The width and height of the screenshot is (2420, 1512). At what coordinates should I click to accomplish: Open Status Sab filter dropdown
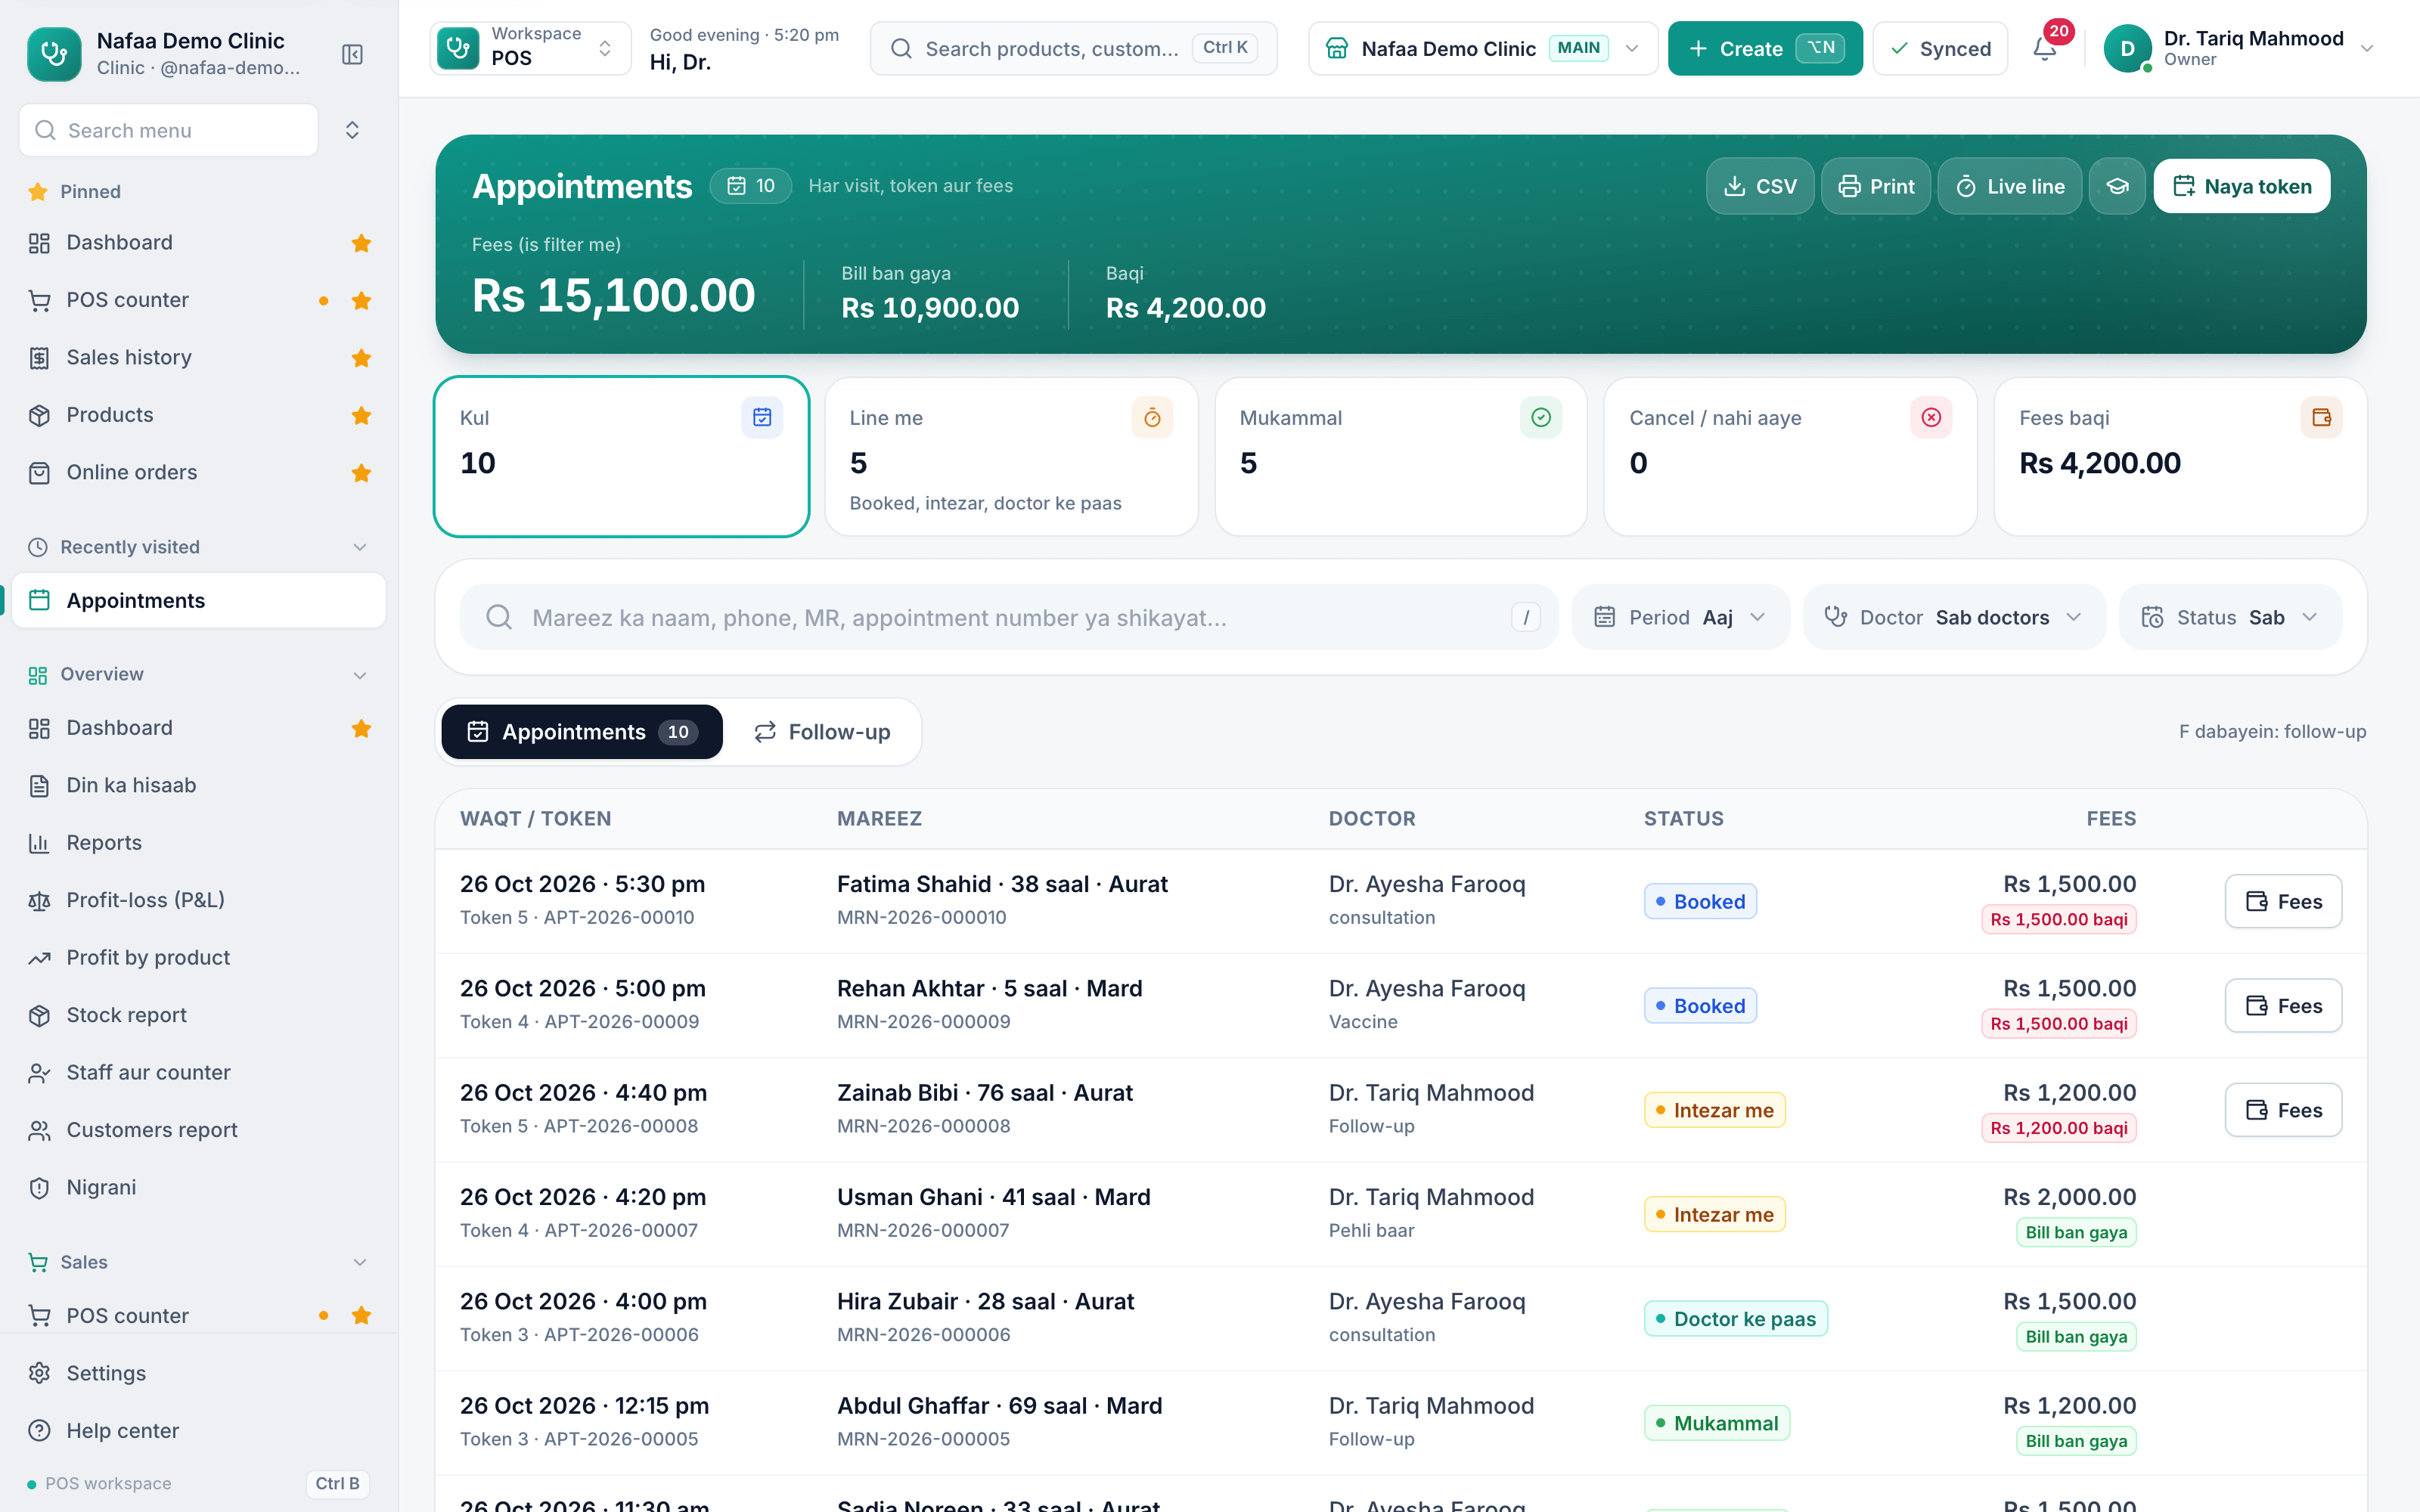(x=2230, y=617)
